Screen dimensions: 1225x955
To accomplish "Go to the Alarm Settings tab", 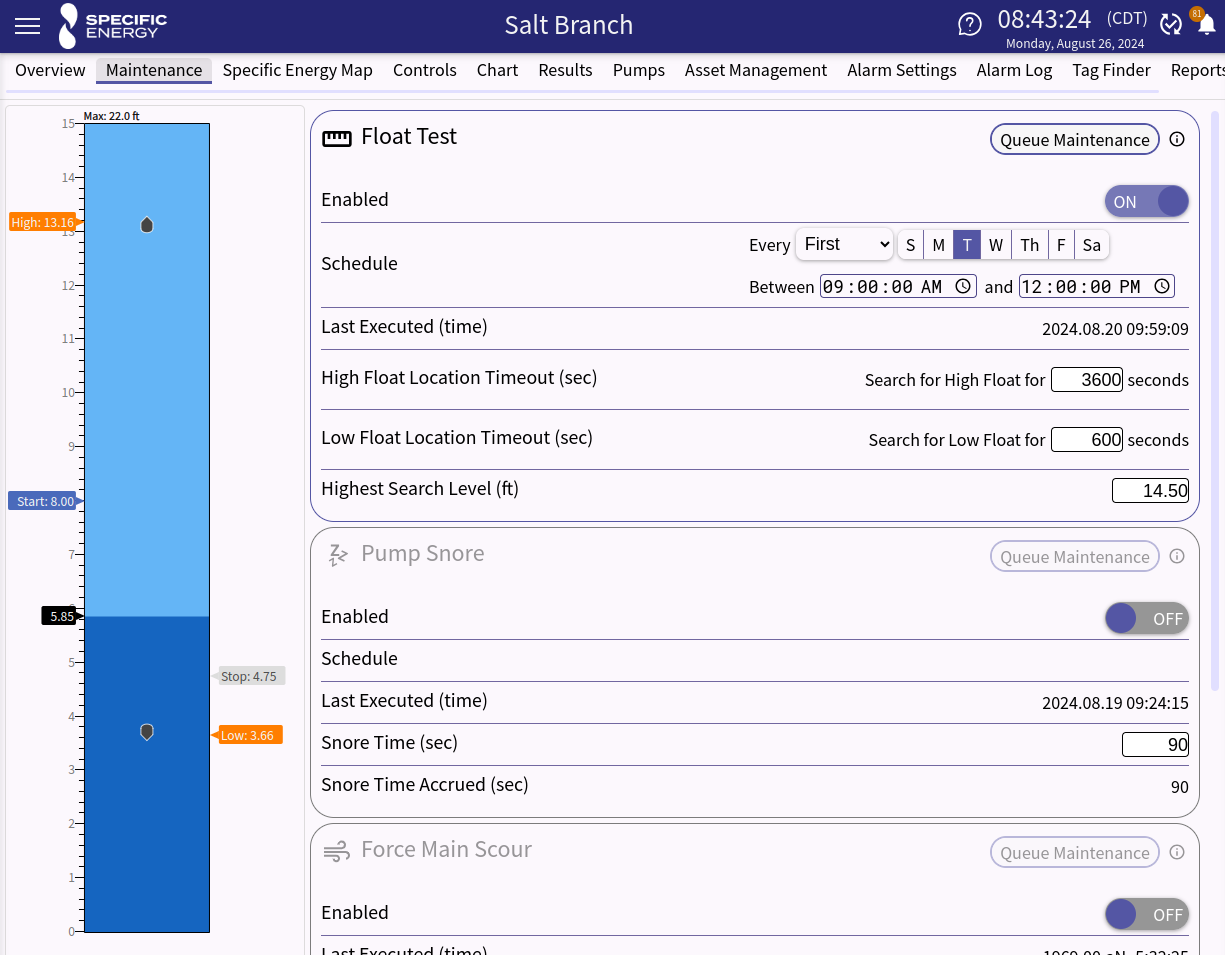I will tap(902, 70).
